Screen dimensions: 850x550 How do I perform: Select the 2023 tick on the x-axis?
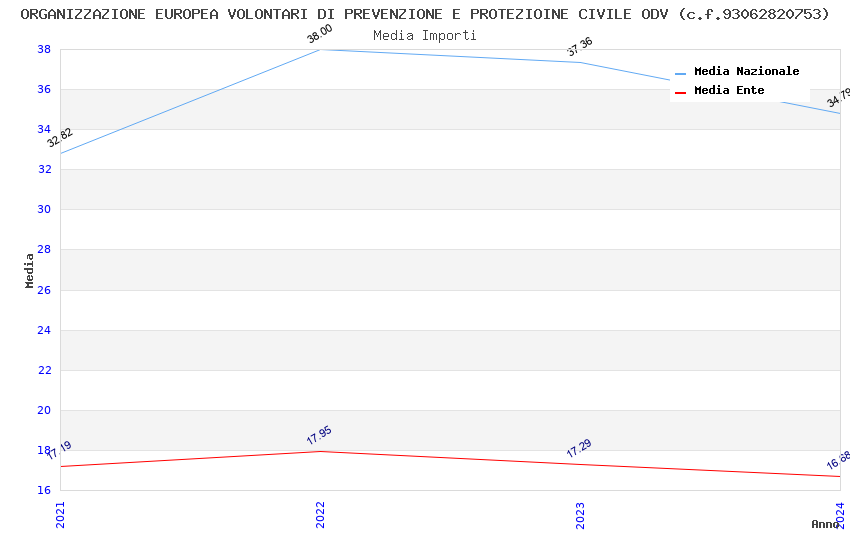point(580,513)
